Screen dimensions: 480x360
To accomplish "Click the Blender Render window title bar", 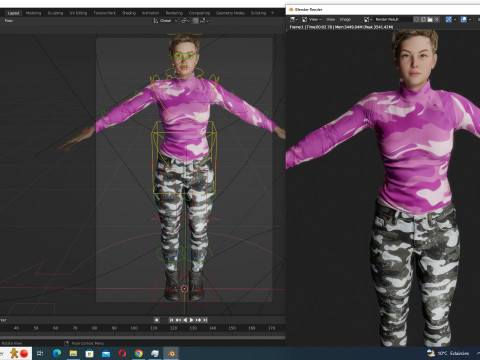I will [x=383, y=9].
